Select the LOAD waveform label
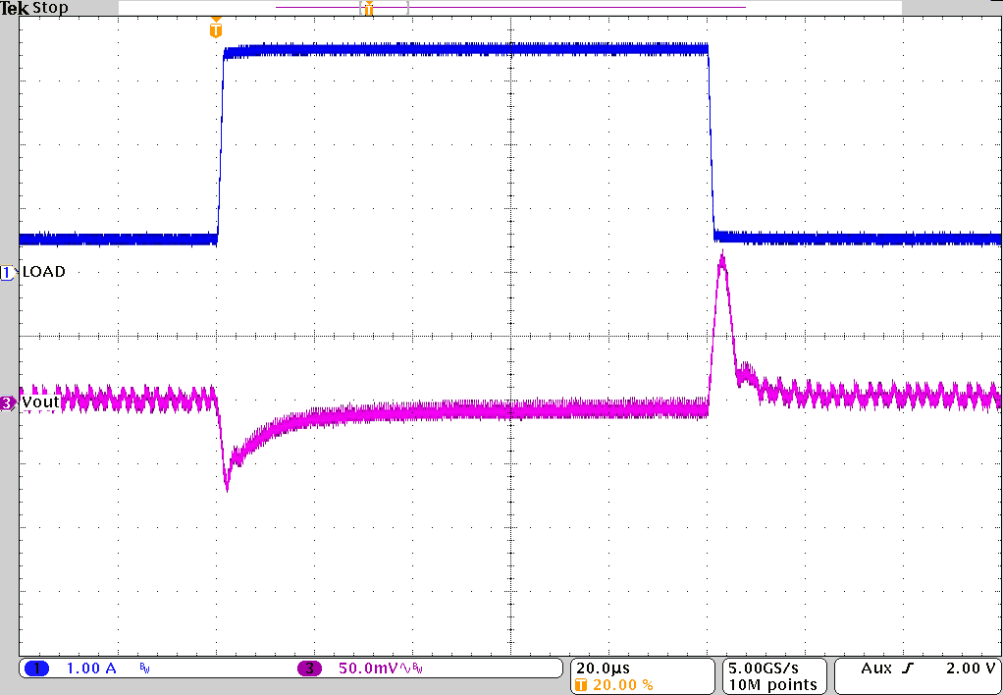Screen dimensions: 1003x695 point(45,271)
